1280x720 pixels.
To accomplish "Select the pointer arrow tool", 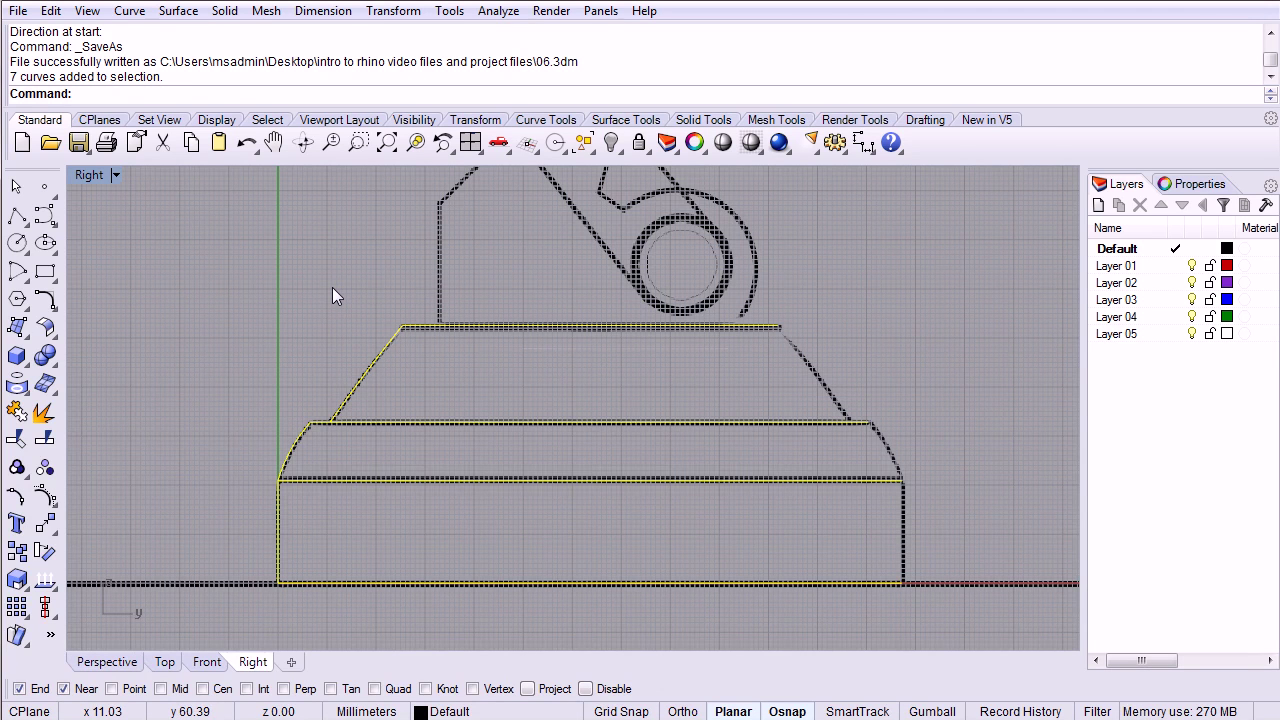I will [x=17, y=187].
